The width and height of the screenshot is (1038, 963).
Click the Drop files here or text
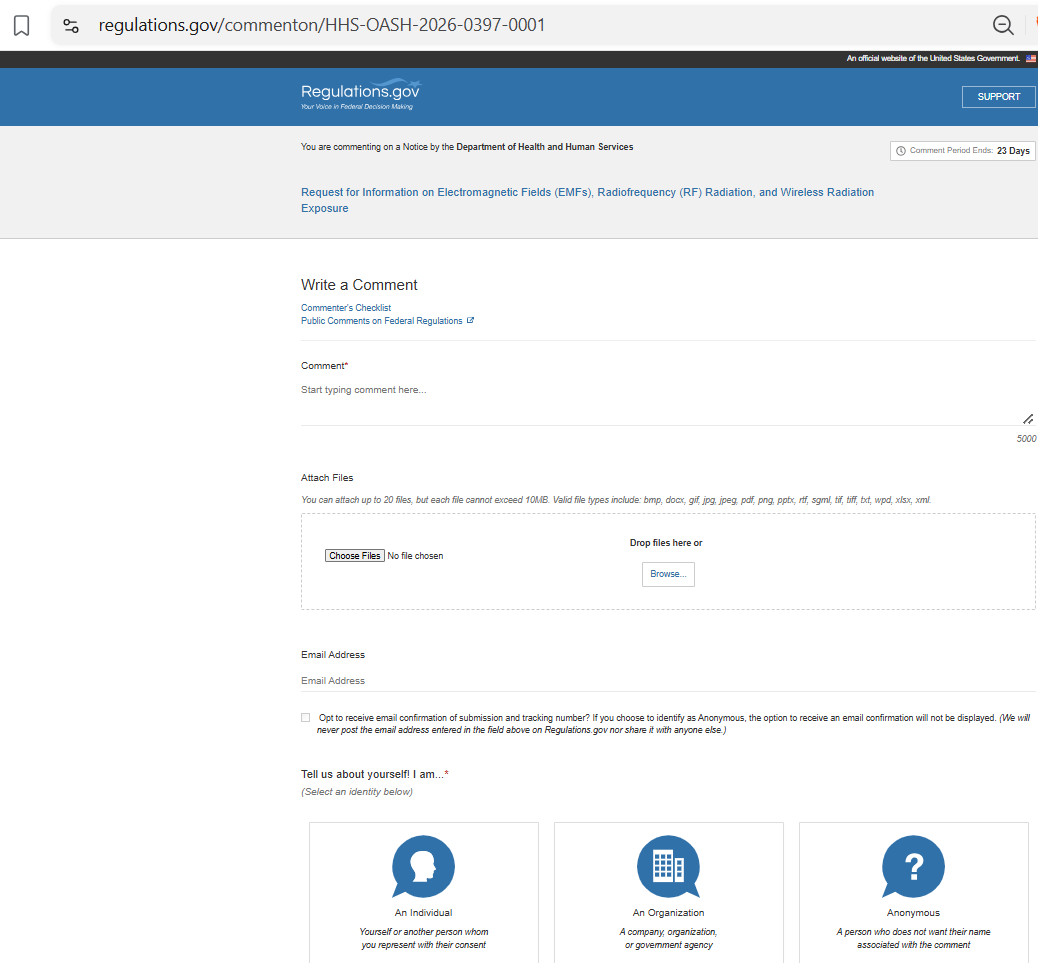tap(666, 543)
